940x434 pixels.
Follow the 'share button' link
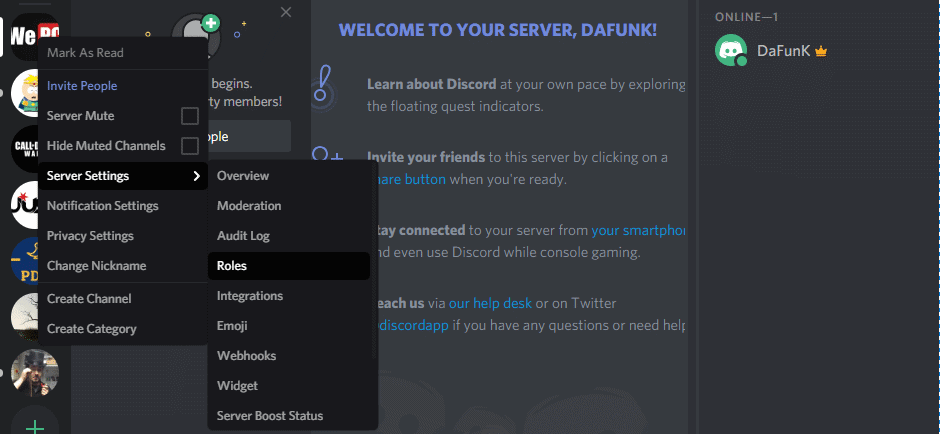(x=410, y=179)
